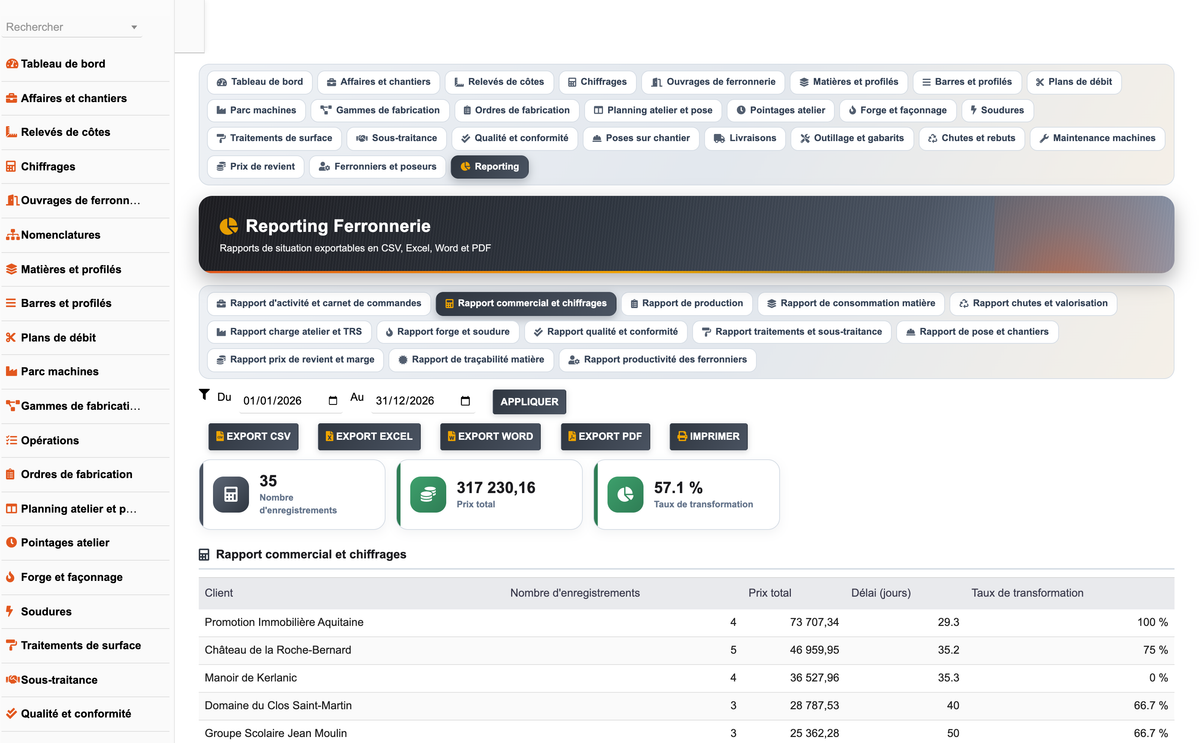Click the coins icon on Prix total card
The image size is (1200, 743).
click(428, 494)
